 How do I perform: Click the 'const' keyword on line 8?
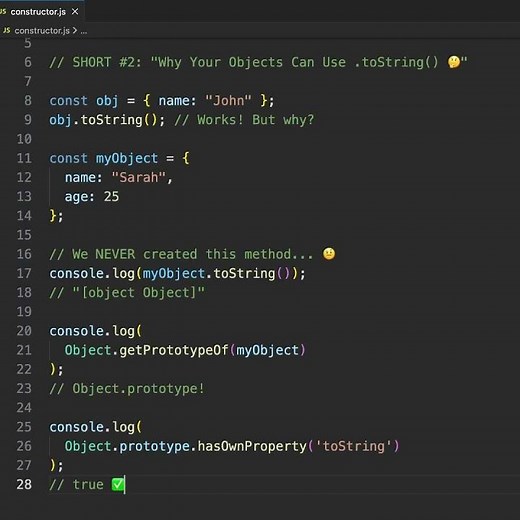click(68, 101)
